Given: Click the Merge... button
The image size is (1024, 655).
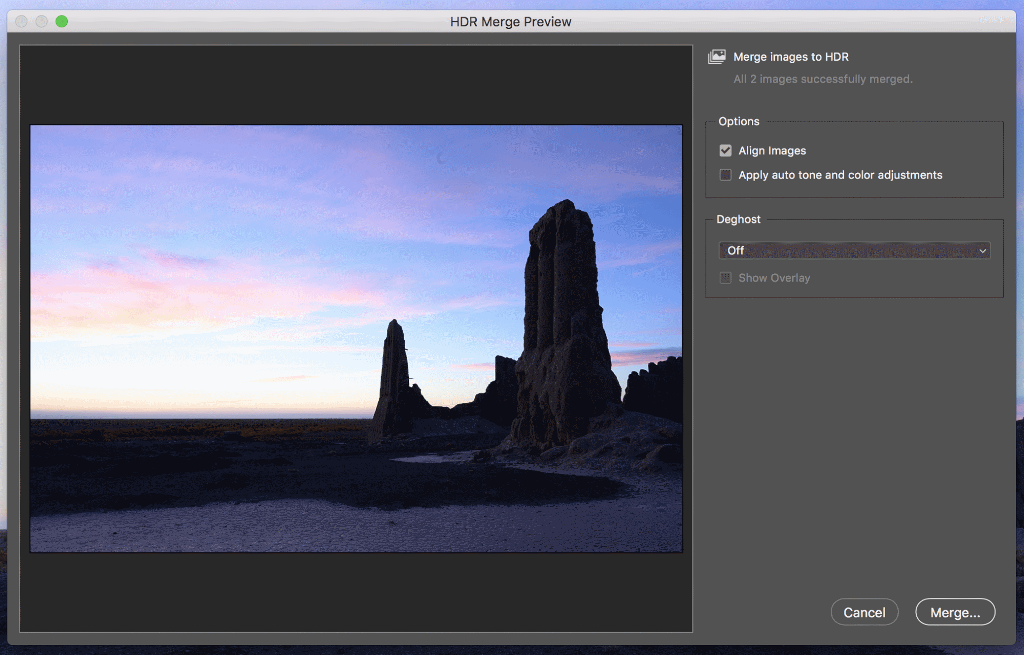Looking at the screenshot, I should point(954,612).
